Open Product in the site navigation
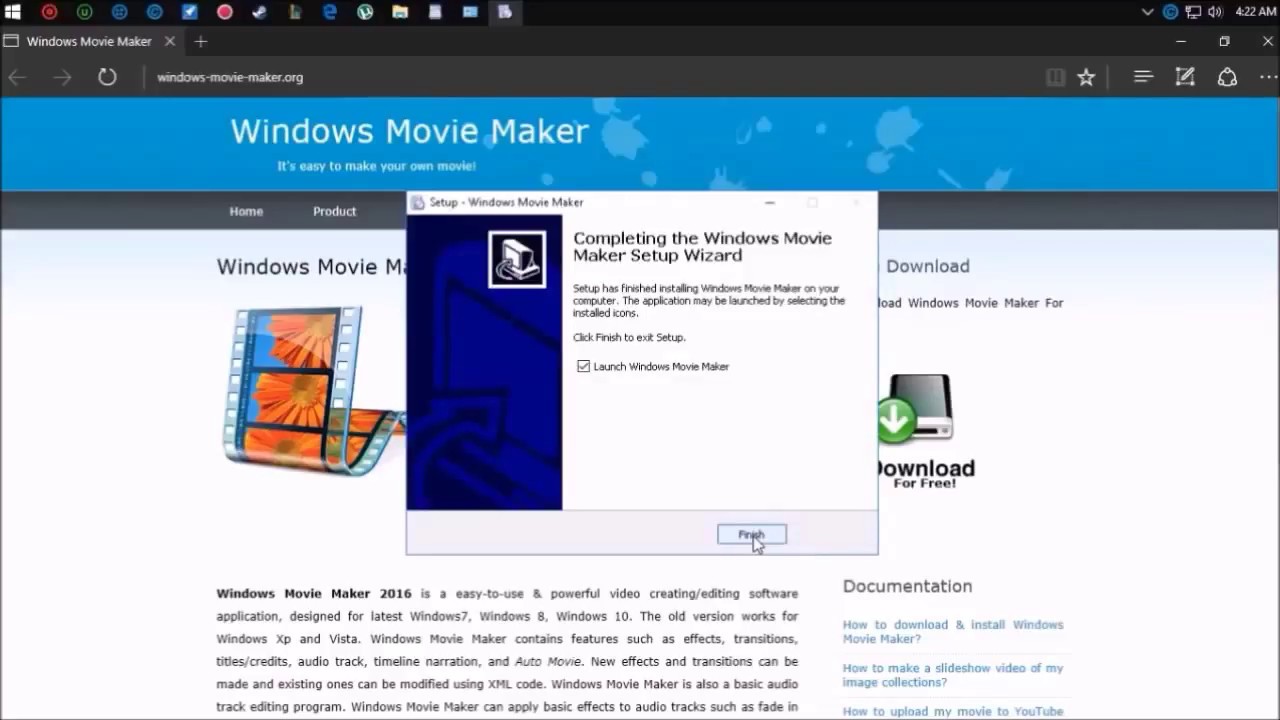Image resolution: width=1280 pixels, height=720 pixels. point(334,211)
